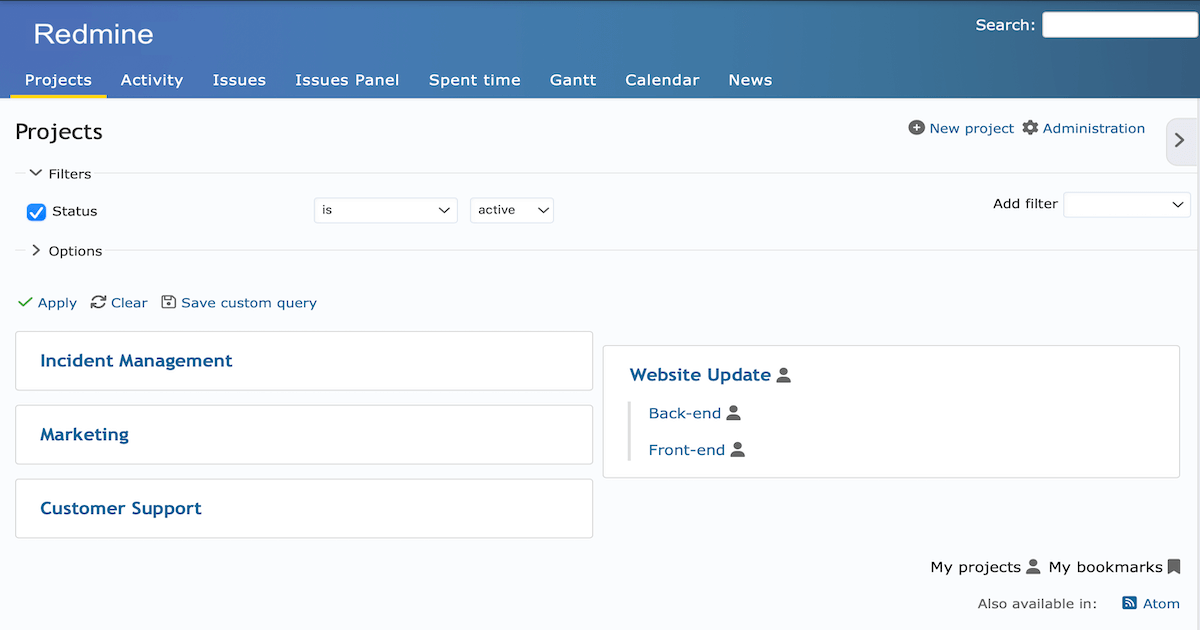Open the Incident Management project
Screen dimensions: 1200x630
click(x=136, y=360)
